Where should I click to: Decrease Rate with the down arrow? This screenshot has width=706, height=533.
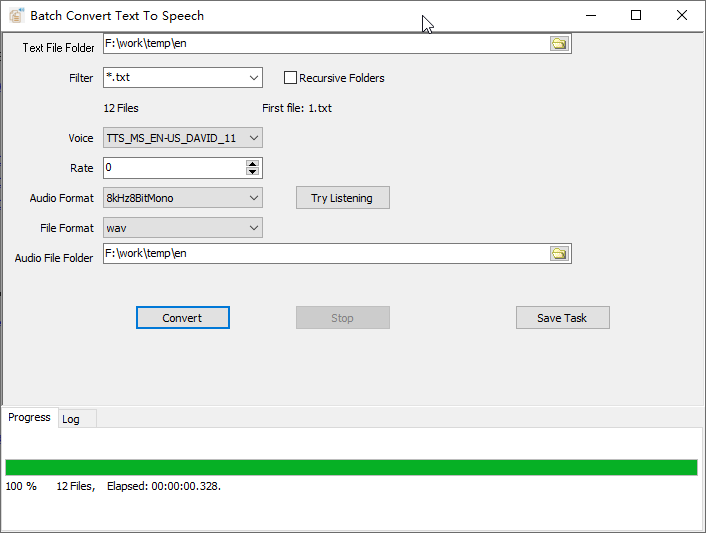[253, 172]
